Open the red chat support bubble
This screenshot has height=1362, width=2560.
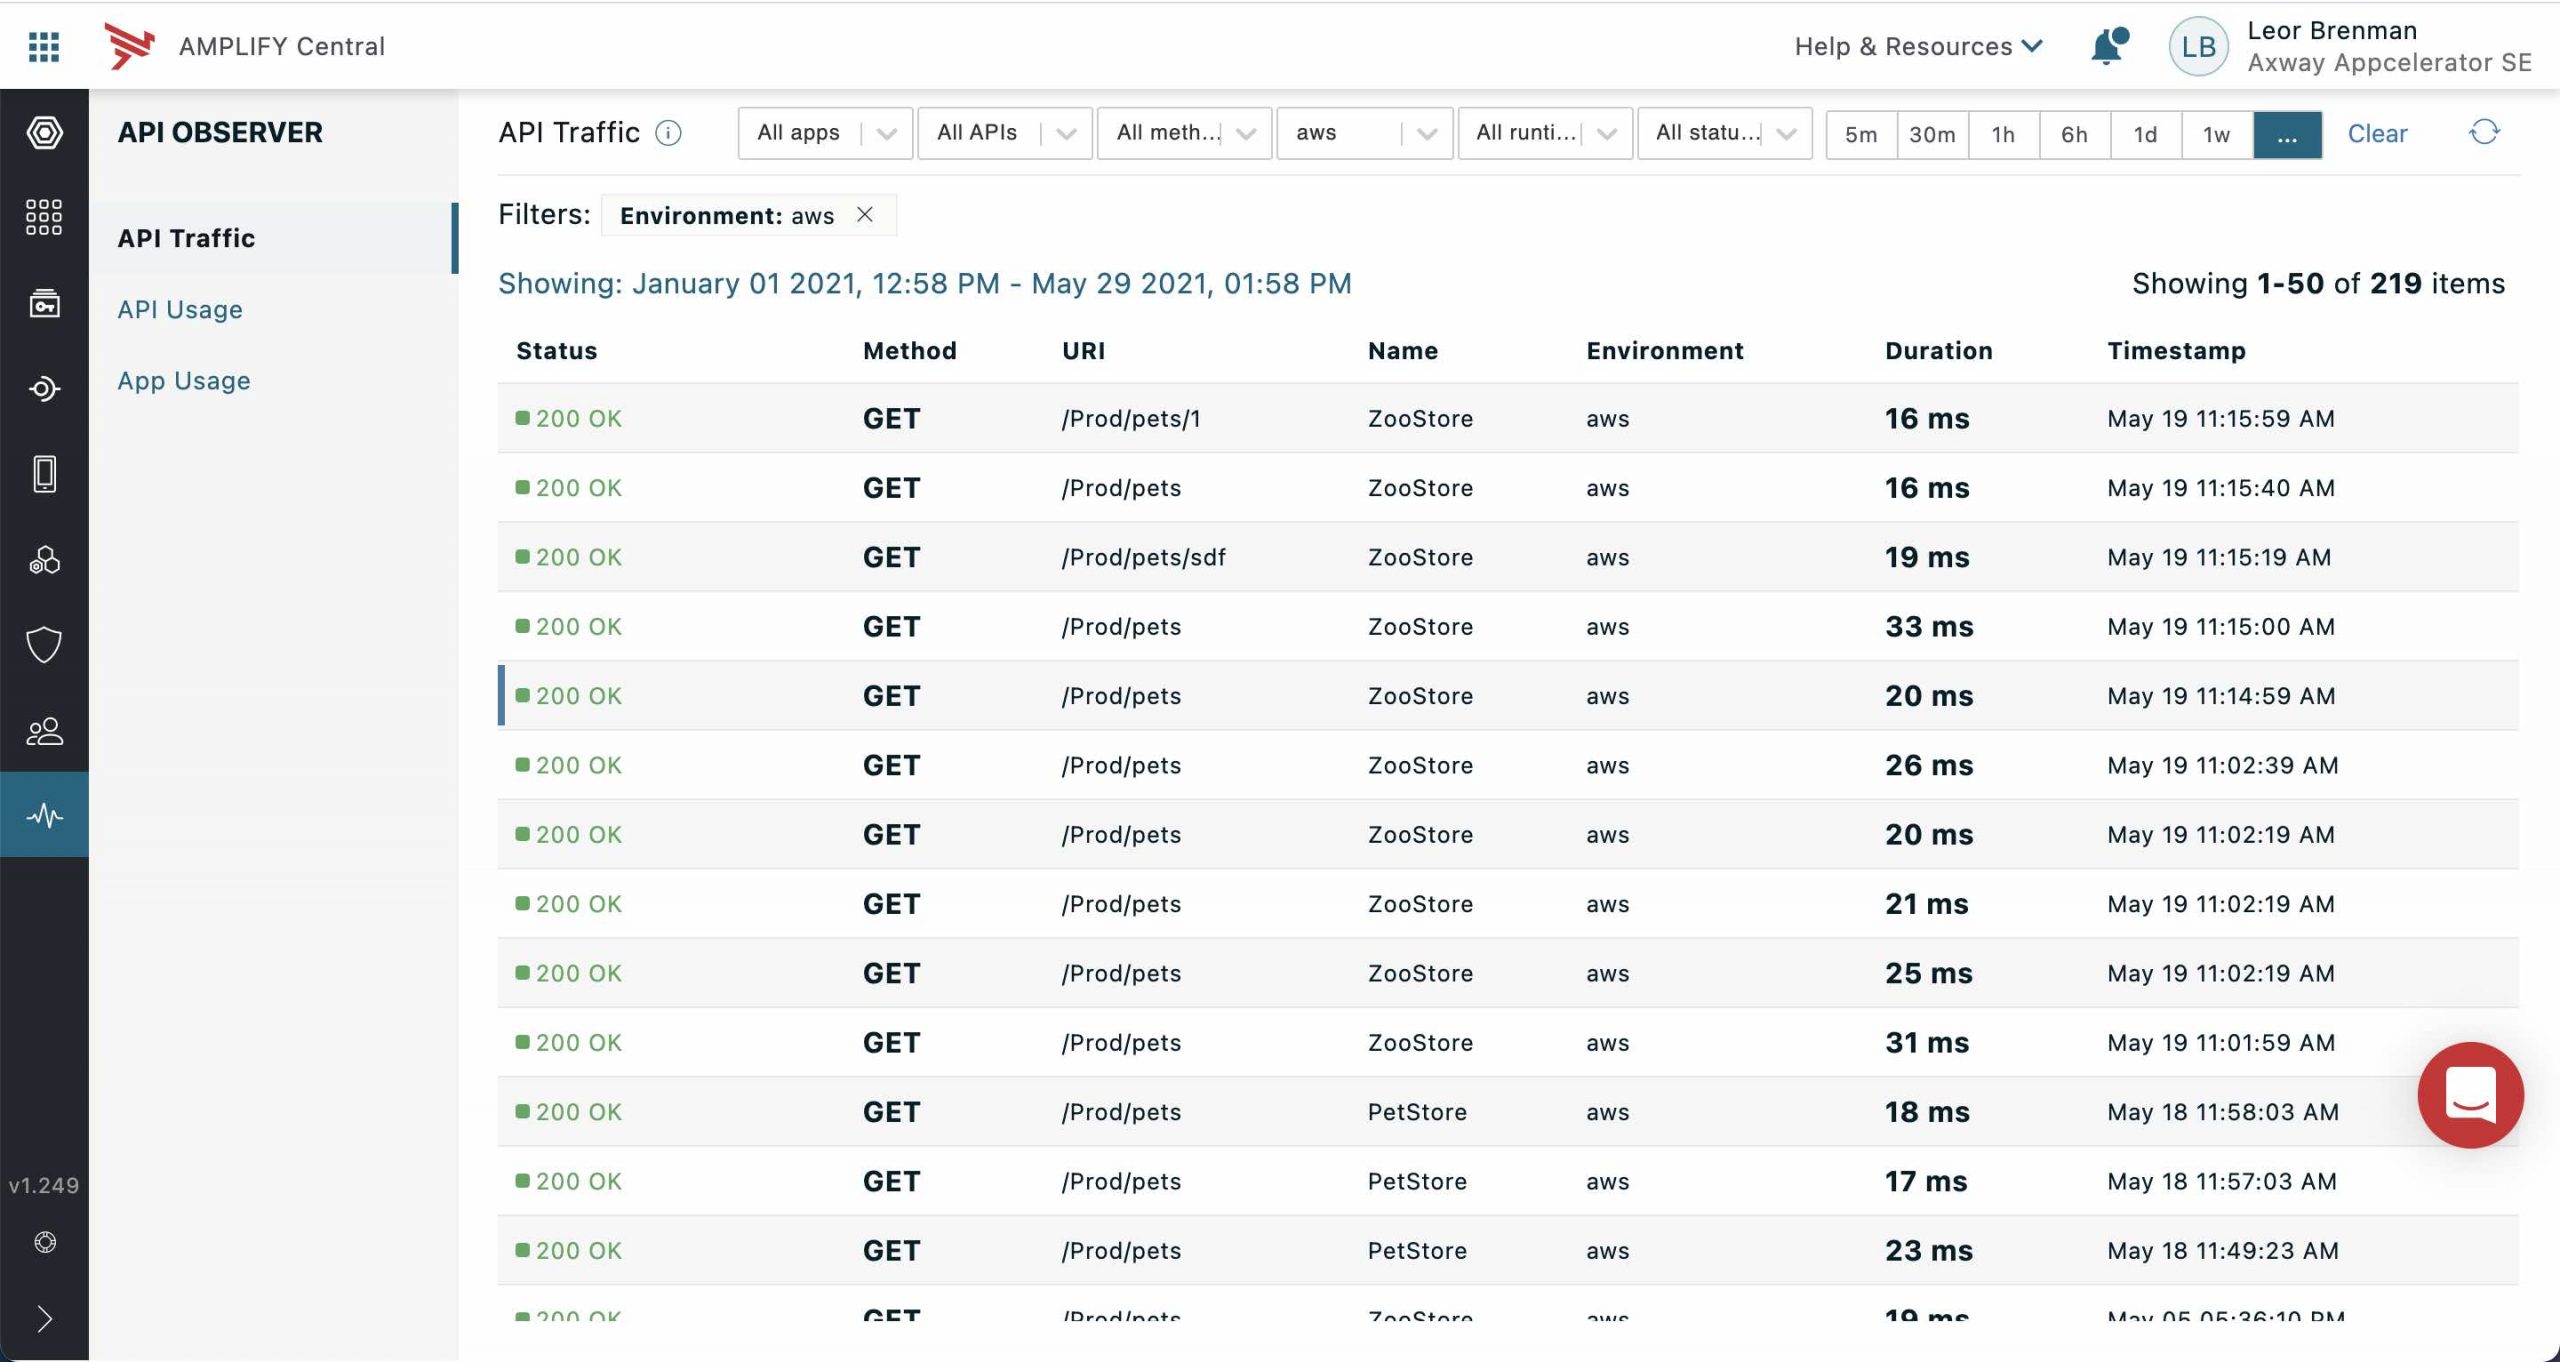click(2470, 1095)
